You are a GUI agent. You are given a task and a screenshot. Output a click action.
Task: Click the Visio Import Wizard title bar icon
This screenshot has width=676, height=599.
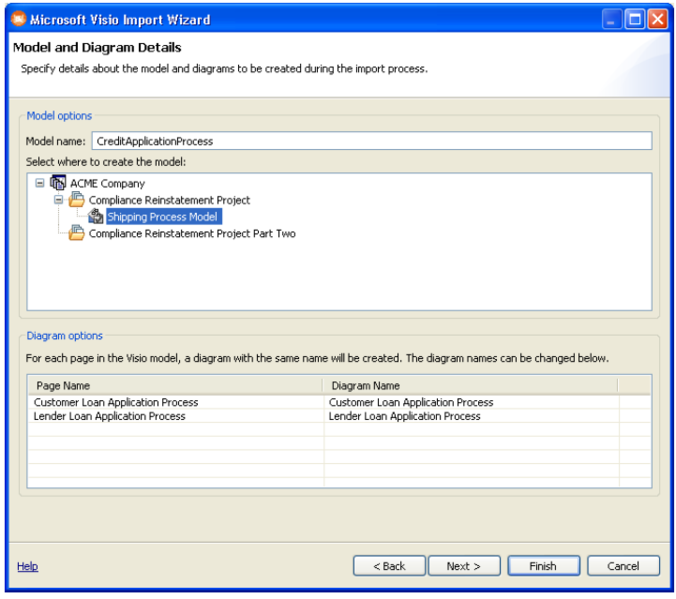point(19,19)
